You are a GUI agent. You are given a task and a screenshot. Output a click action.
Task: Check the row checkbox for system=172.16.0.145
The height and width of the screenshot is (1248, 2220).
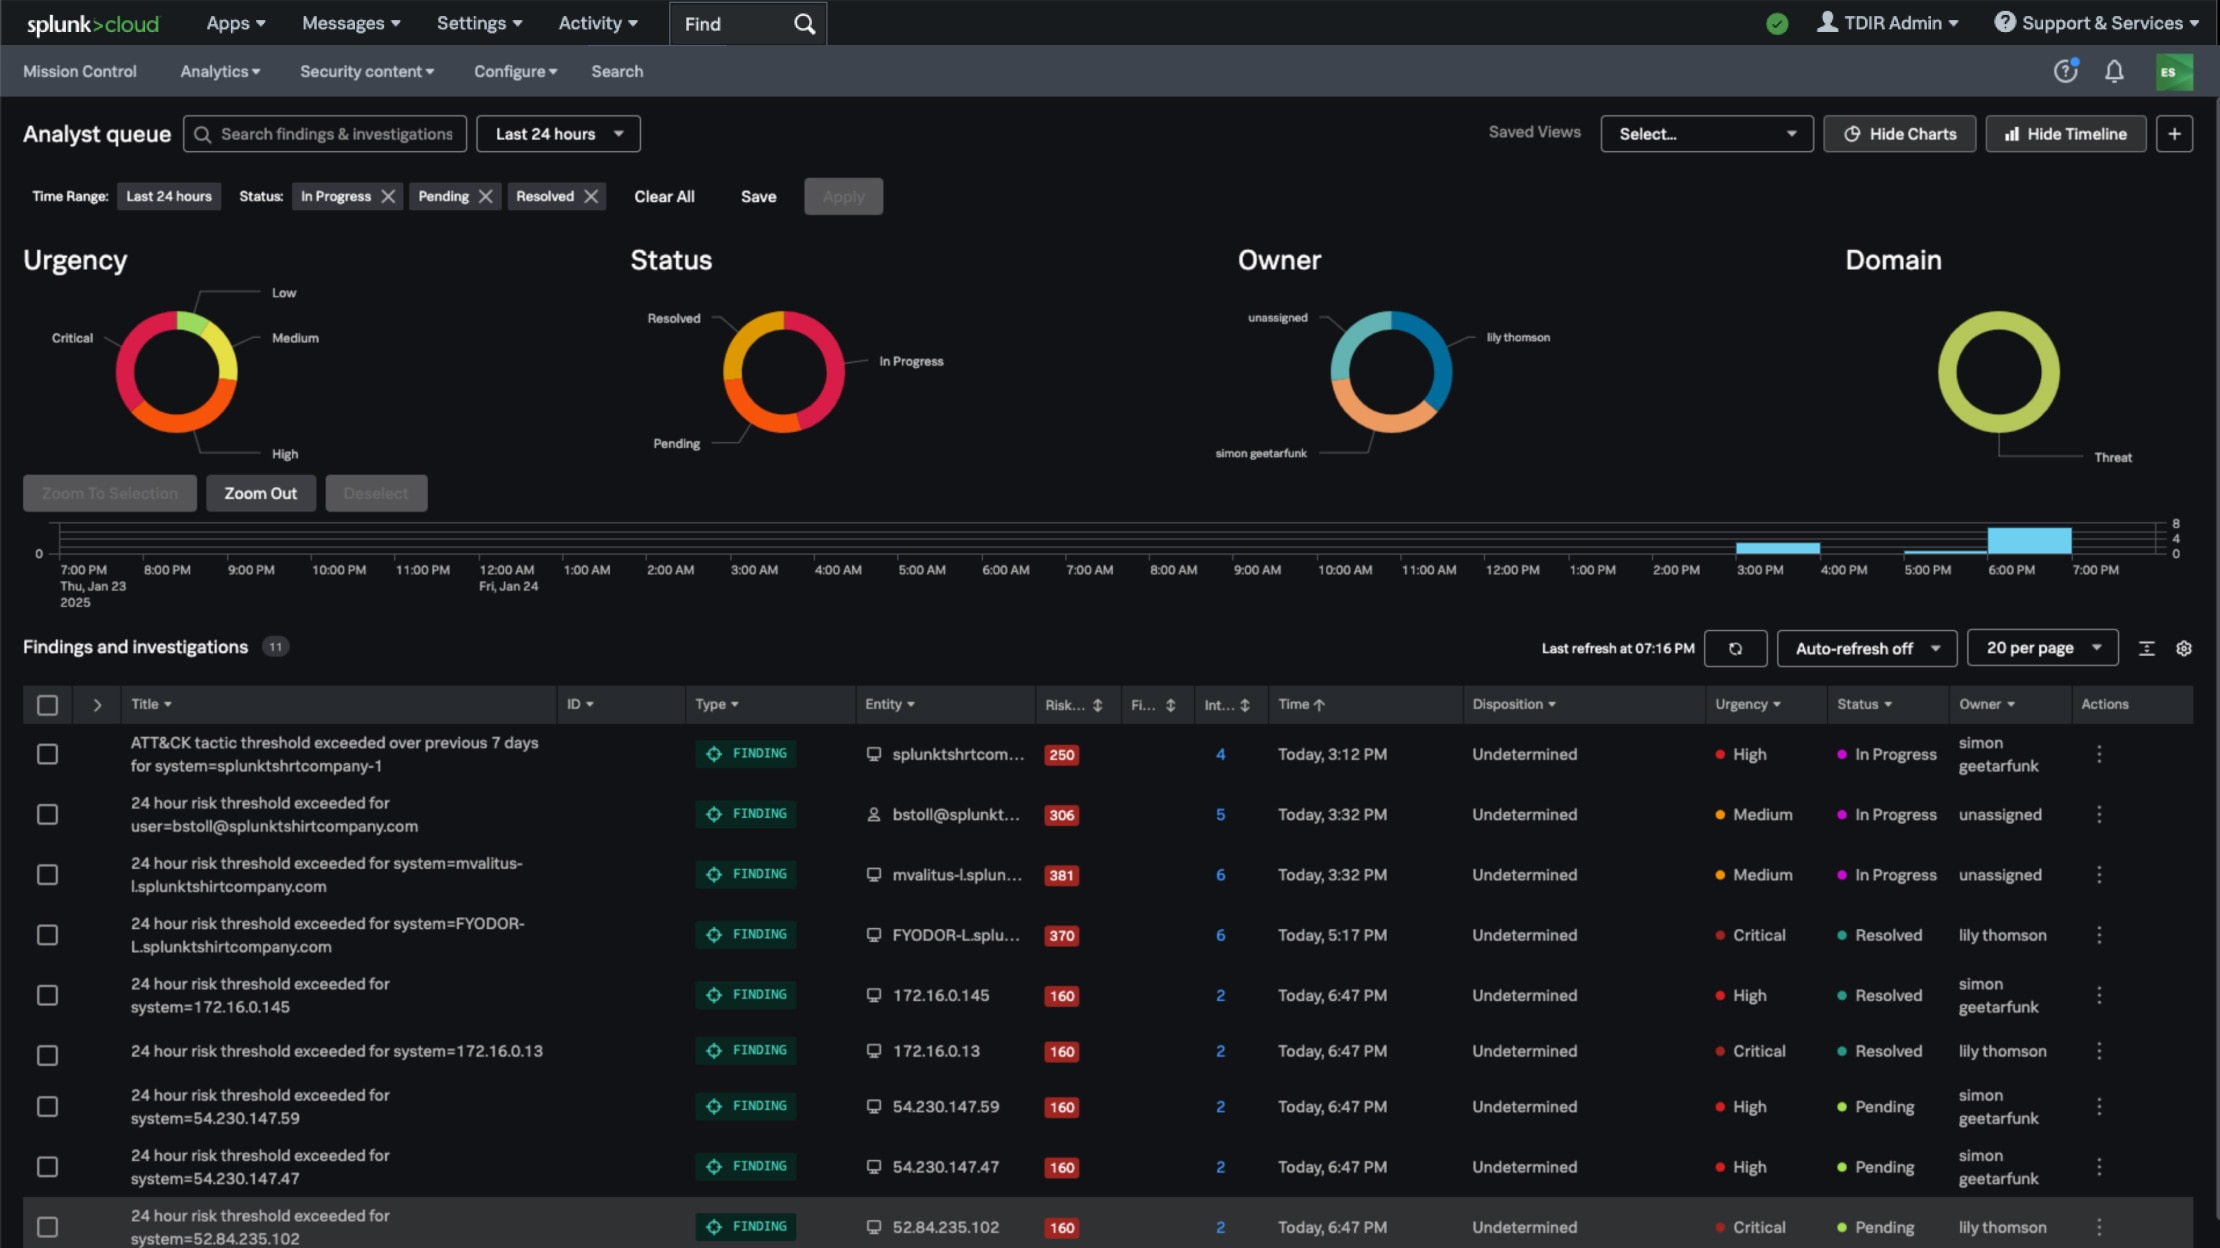point(47,995)
